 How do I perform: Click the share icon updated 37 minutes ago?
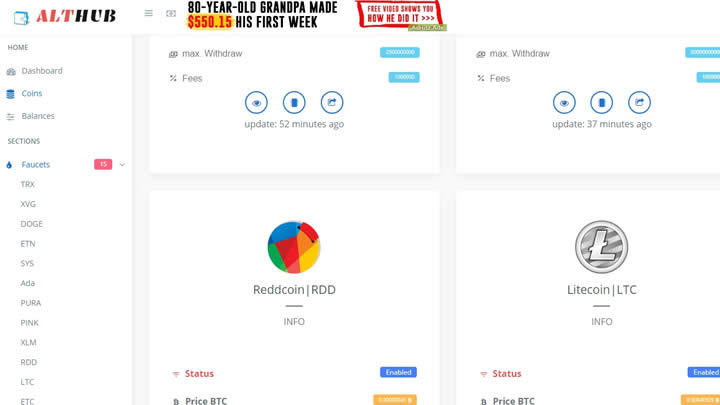(639, 102)
